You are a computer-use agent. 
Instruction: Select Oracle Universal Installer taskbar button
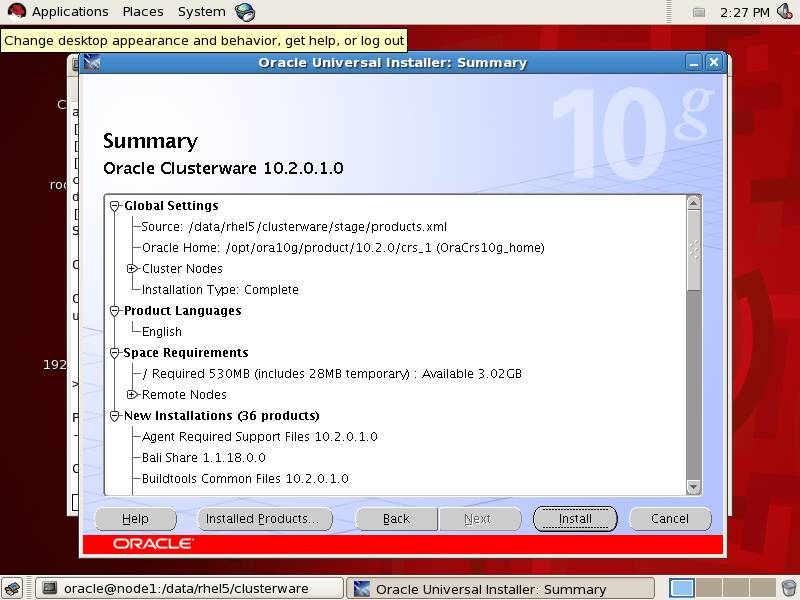[501, 589]
